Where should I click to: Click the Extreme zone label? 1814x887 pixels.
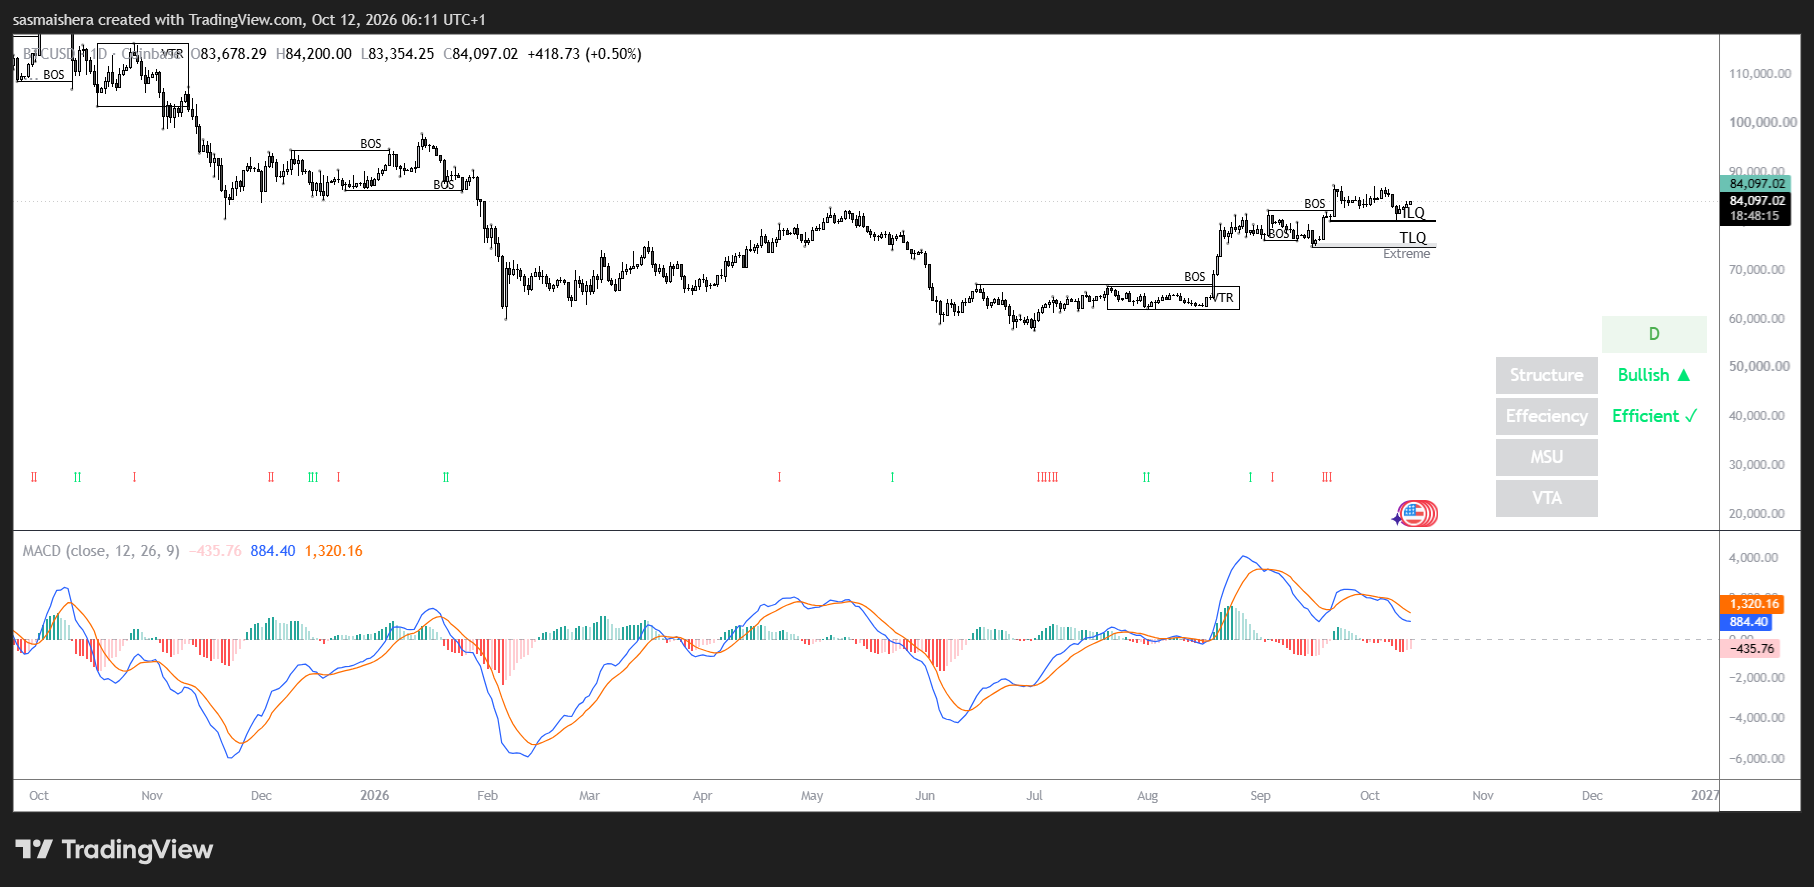pos(1407,254)
